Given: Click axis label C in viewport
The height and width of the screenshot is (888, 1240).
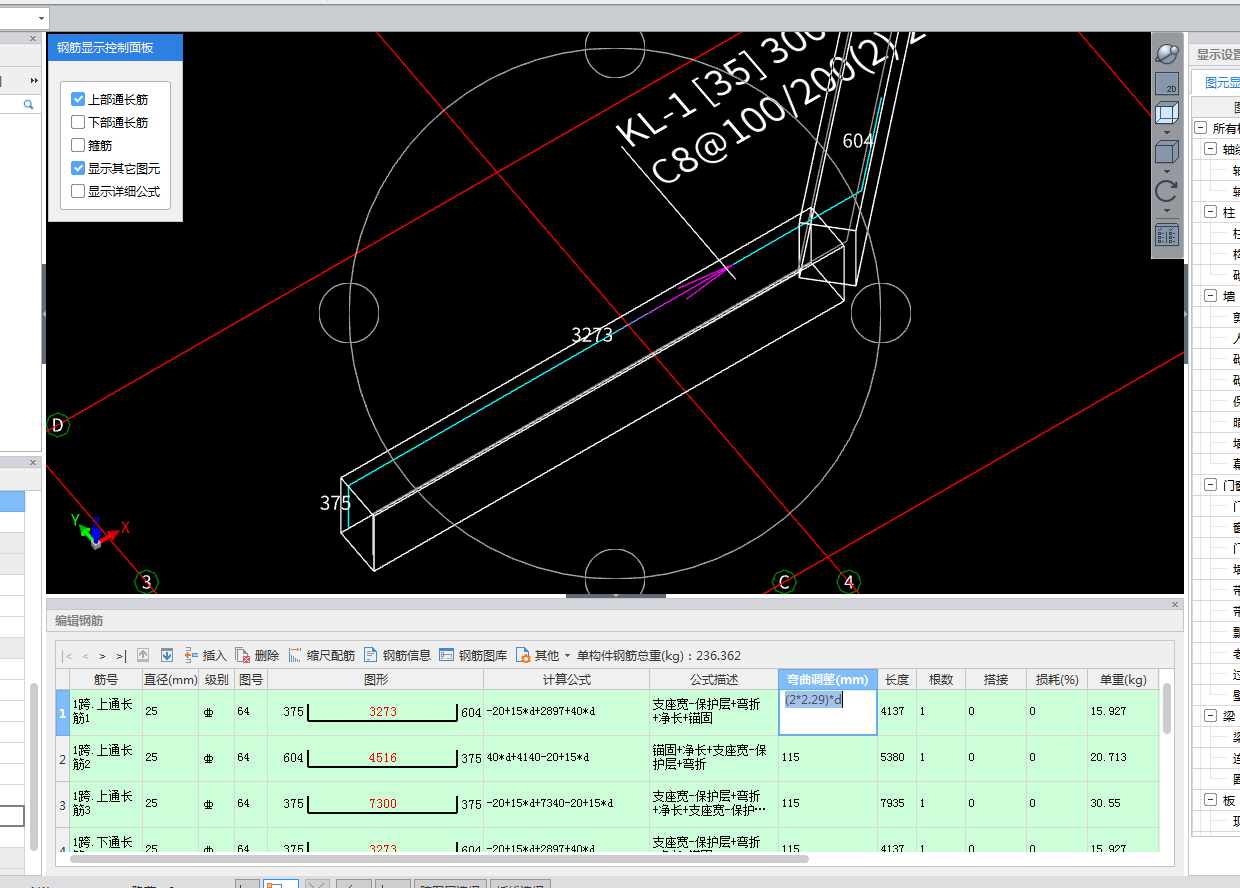Looking at the screenshot, I should 784,582.
